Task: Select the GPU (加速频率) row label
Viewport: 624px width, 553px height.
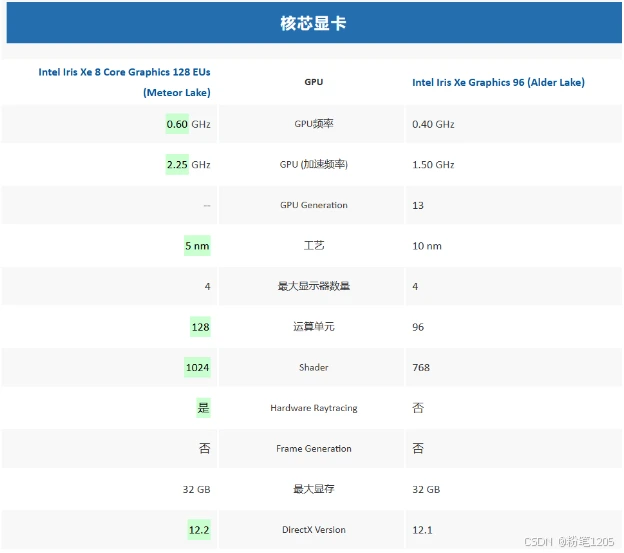Action: coord(314,165)
